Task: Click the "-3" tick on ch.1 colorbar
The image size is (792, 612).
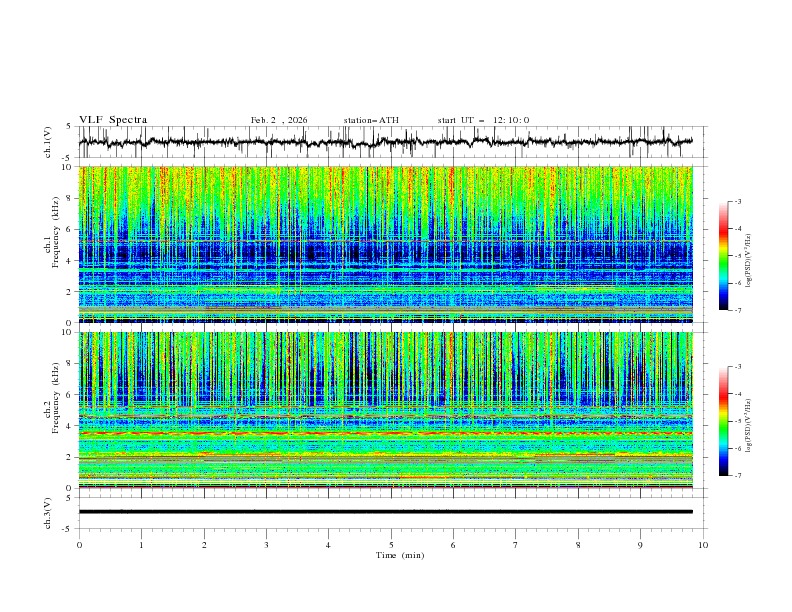Action: [737, 201]
